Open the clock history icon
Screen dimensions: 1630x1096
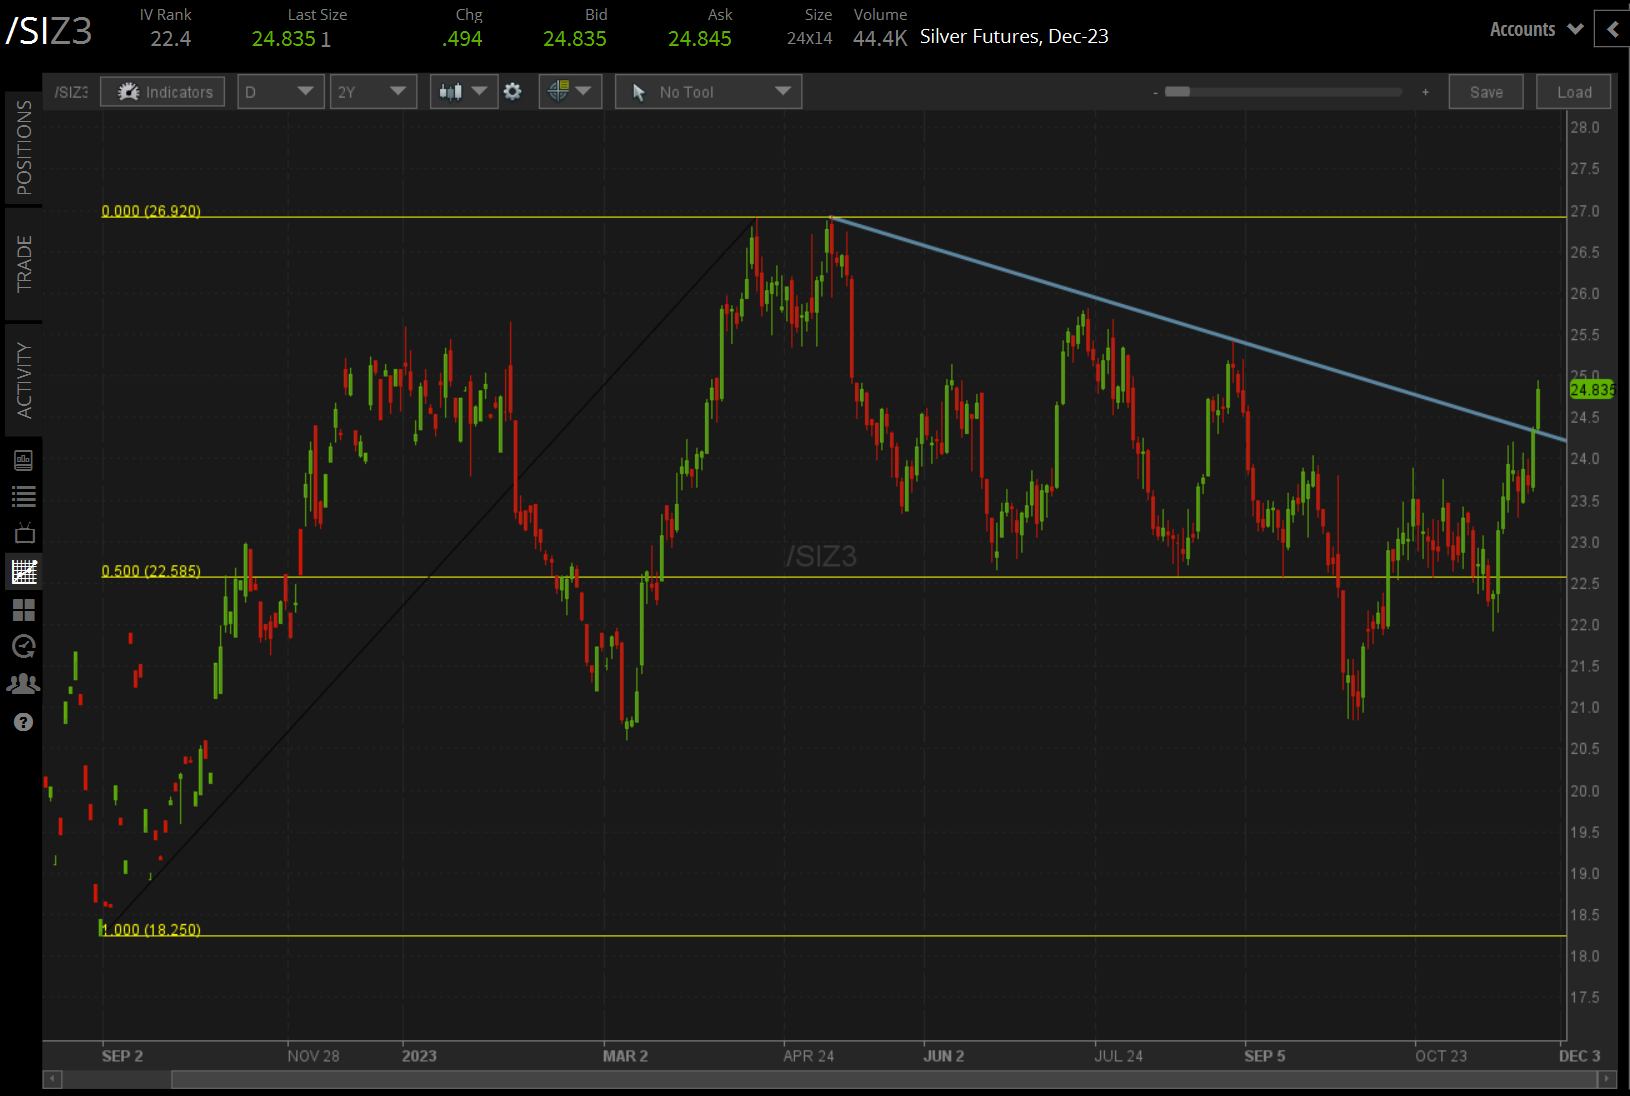24,646
